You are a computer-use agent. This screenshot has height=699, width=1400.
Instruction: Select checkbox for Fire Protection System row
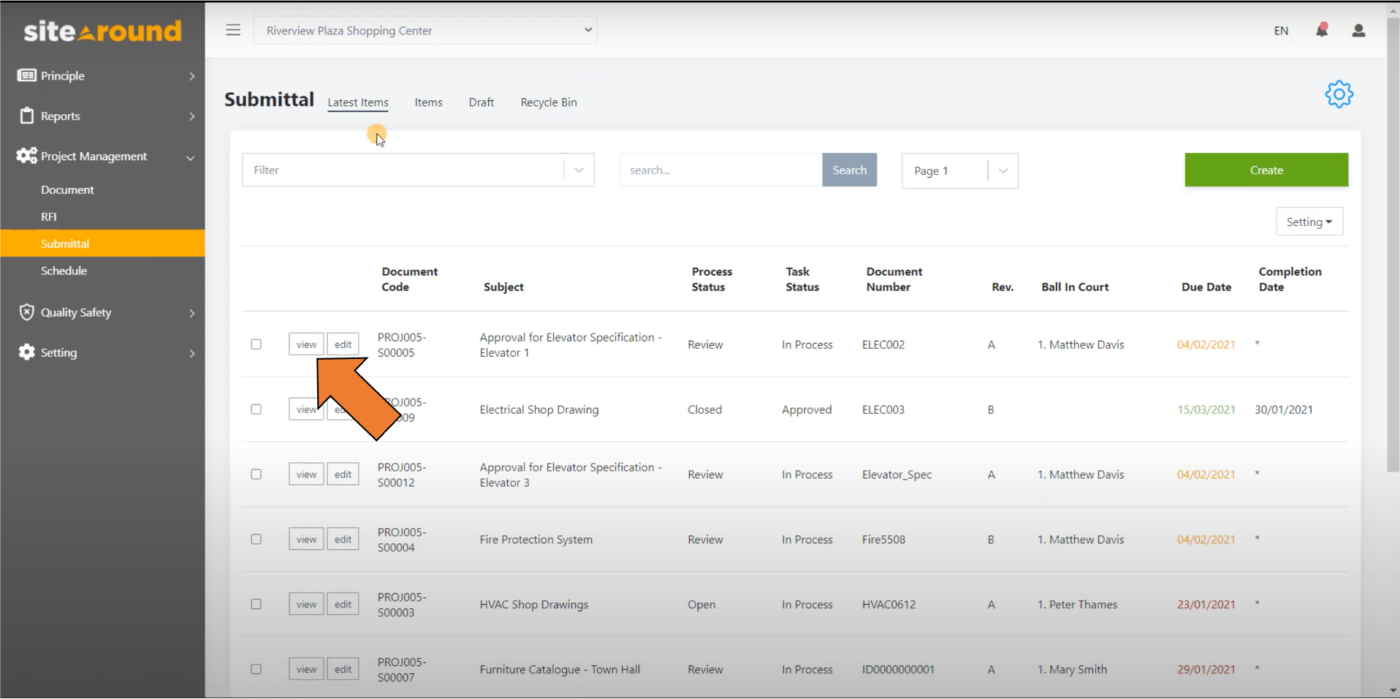pos(256,539)
